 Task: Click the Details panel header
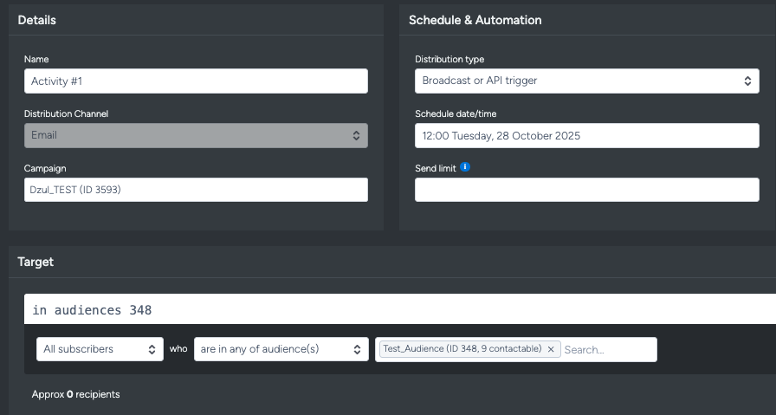pos(37,20)
